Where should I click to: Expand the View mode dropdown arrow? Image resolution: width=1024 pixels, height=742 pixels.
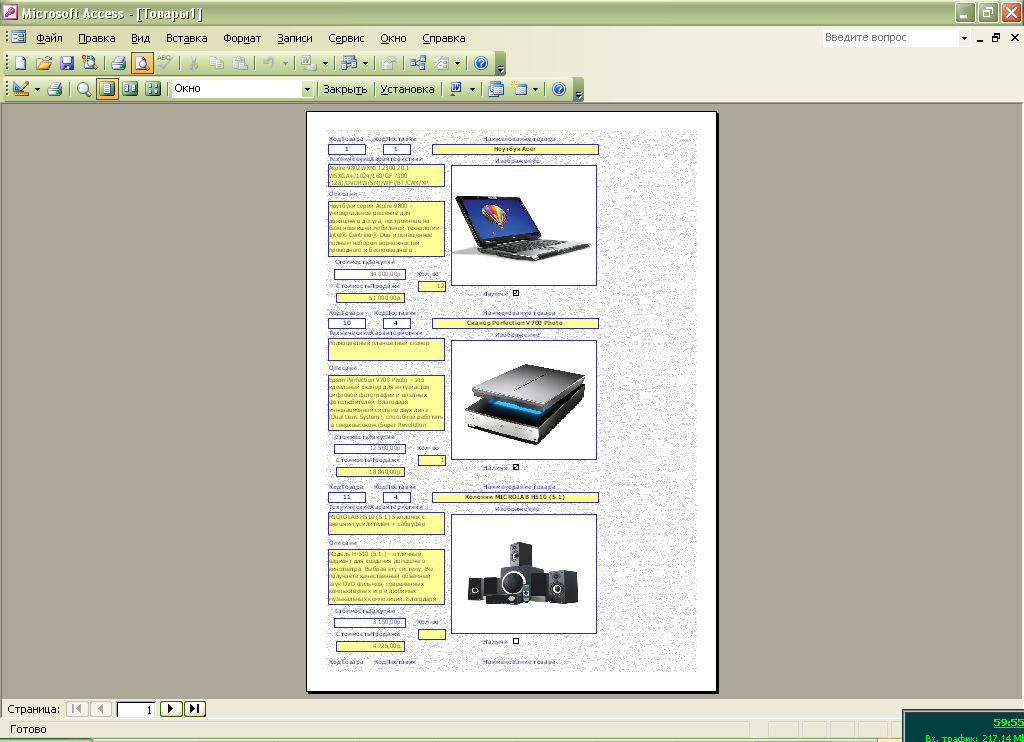pyautogui.click(x=37, y=89)
